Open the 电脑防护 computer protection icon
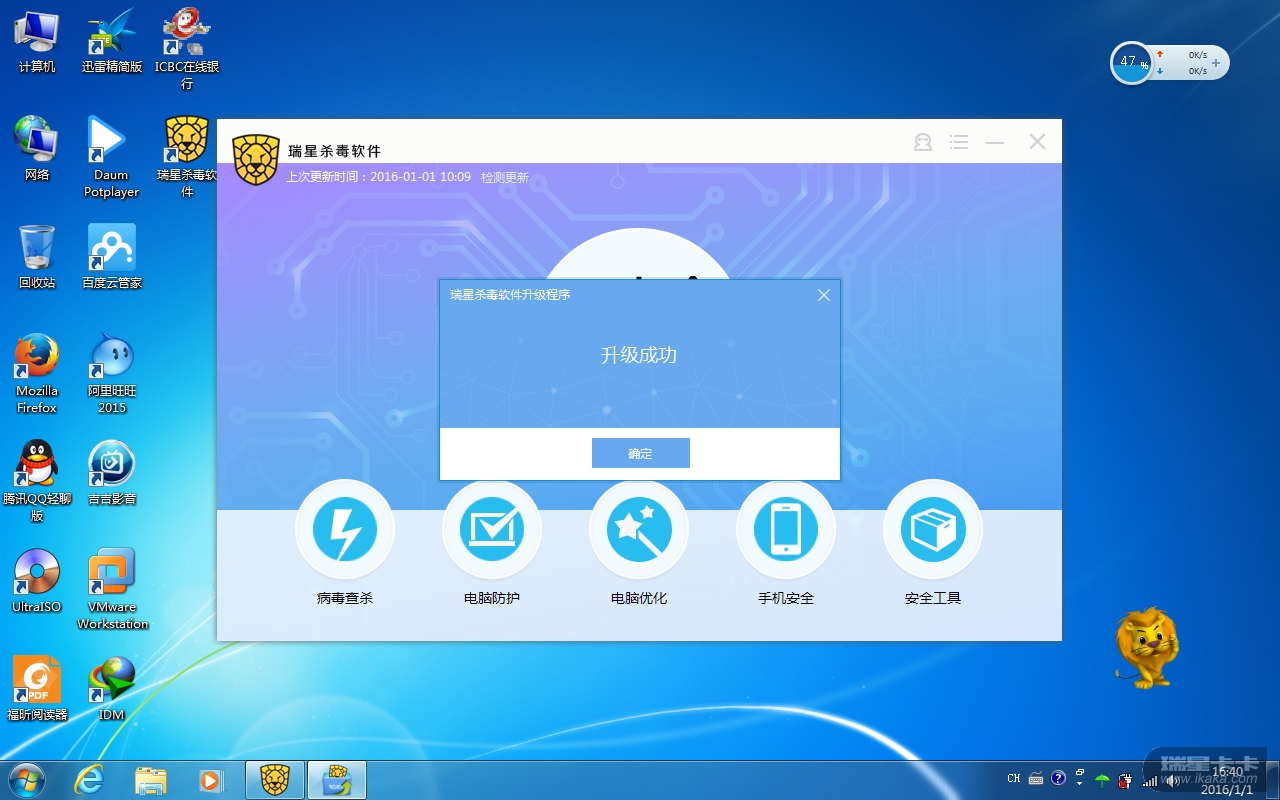 (492, 530)
